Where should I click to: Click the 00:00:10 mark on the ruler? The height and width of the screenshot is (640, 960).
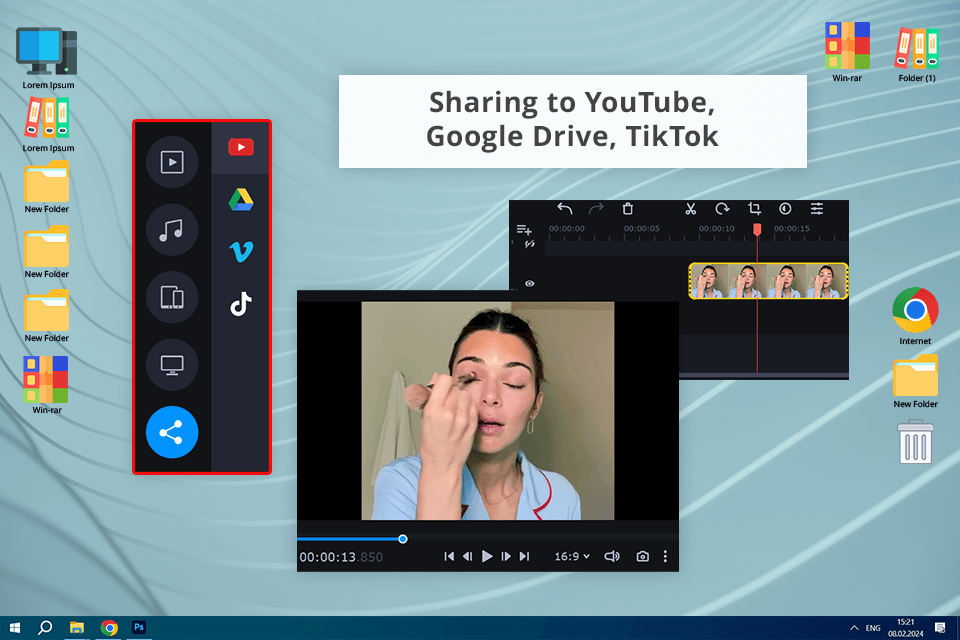tap(716, 228)
